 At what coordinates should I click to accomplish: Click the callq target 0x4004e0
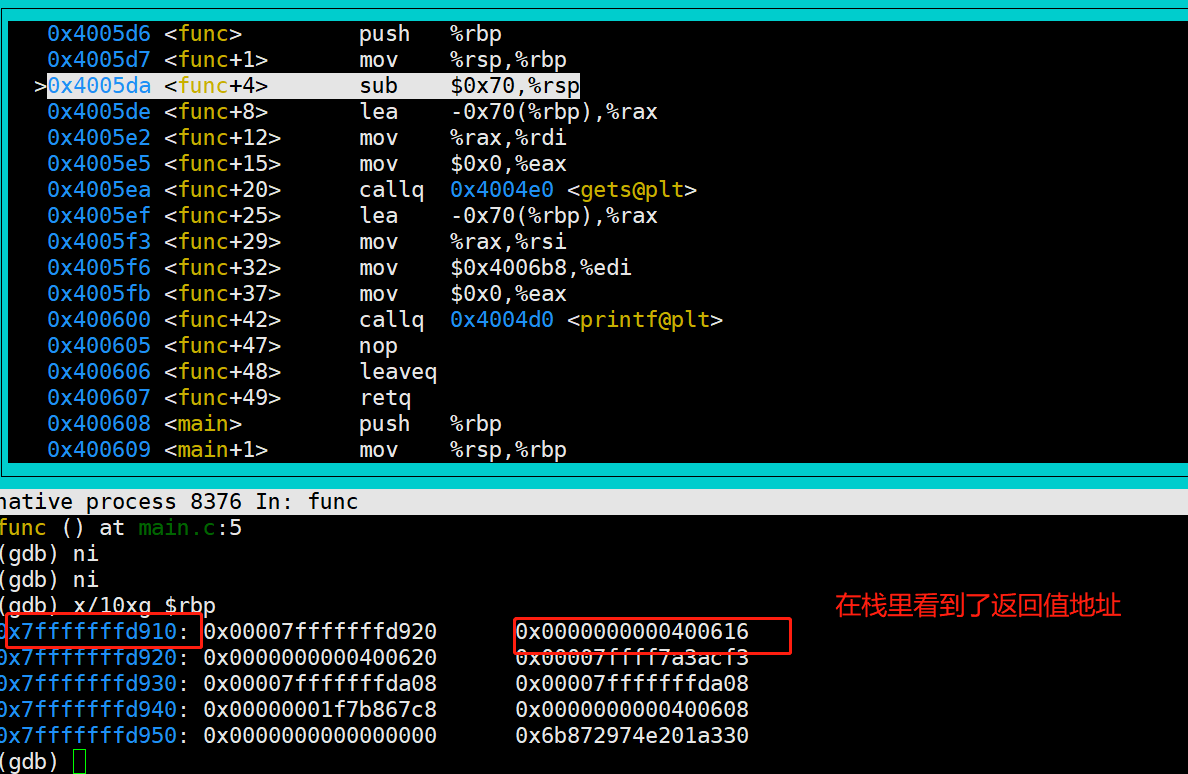tap(502, 189)
